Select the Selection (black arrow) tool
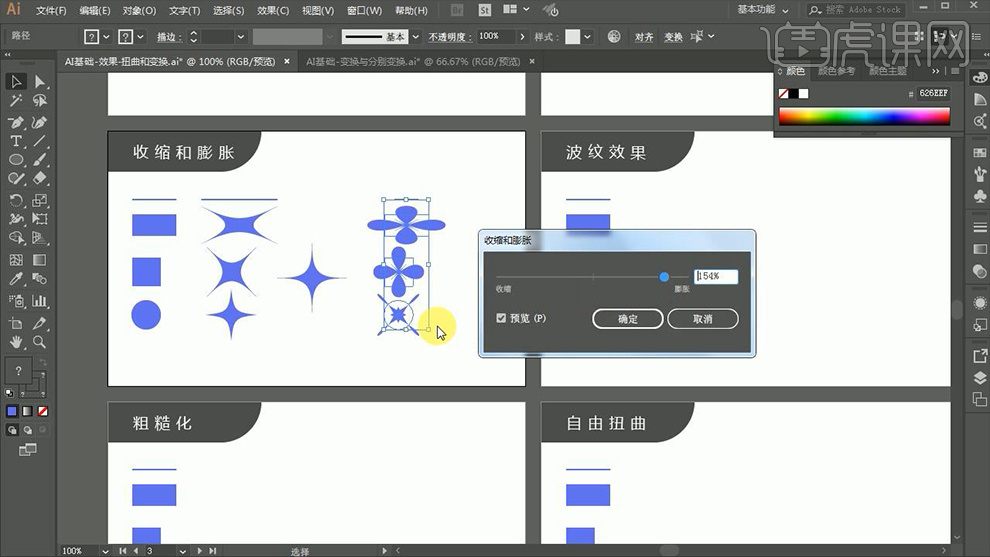Screen dimensions: 990x557 point(16,82)
